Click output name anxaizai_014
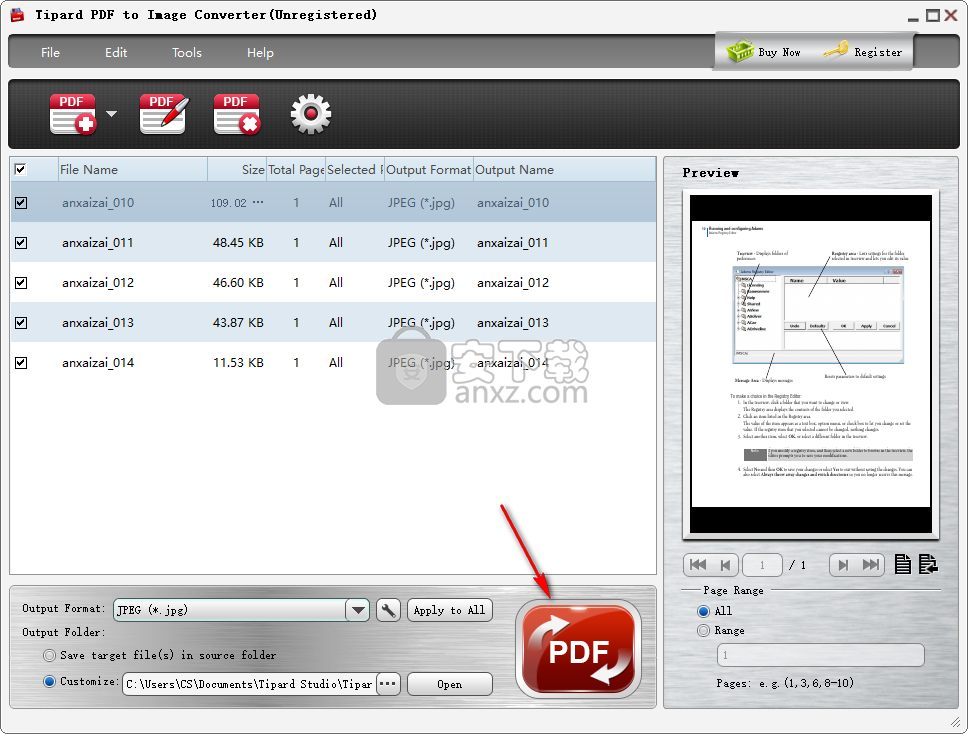The width and height of the screenshot is (968, 734). coord(513,363)
